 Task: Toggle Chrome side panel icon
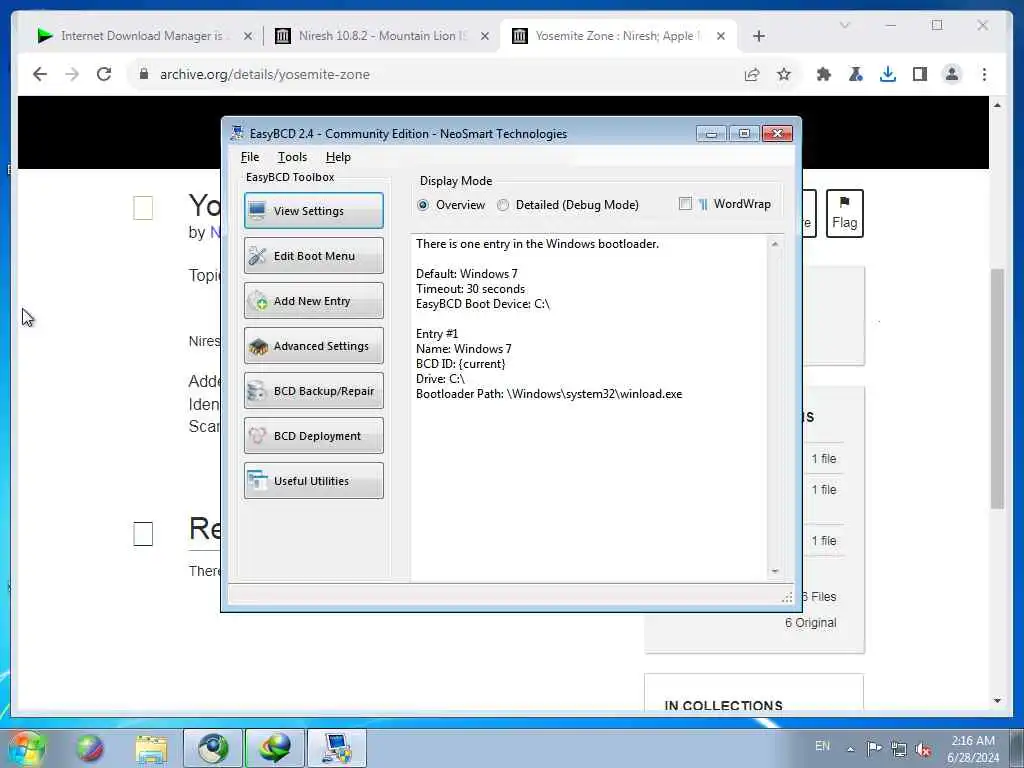point(920,74)
